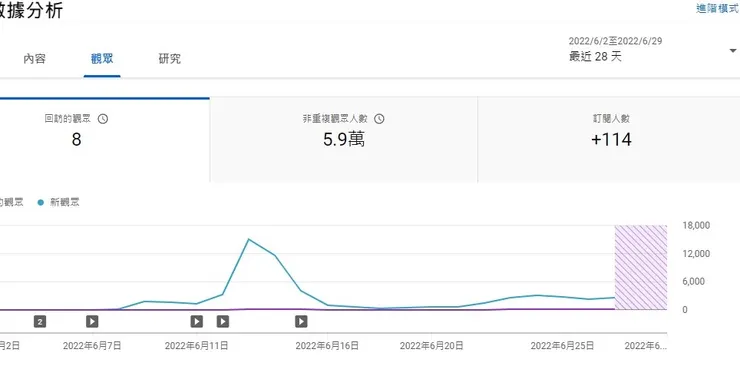Viewport: 740px width, 375px height.
Task: Click the 2022/6/2至2022/6/29 date text
Action: [615, 41]
